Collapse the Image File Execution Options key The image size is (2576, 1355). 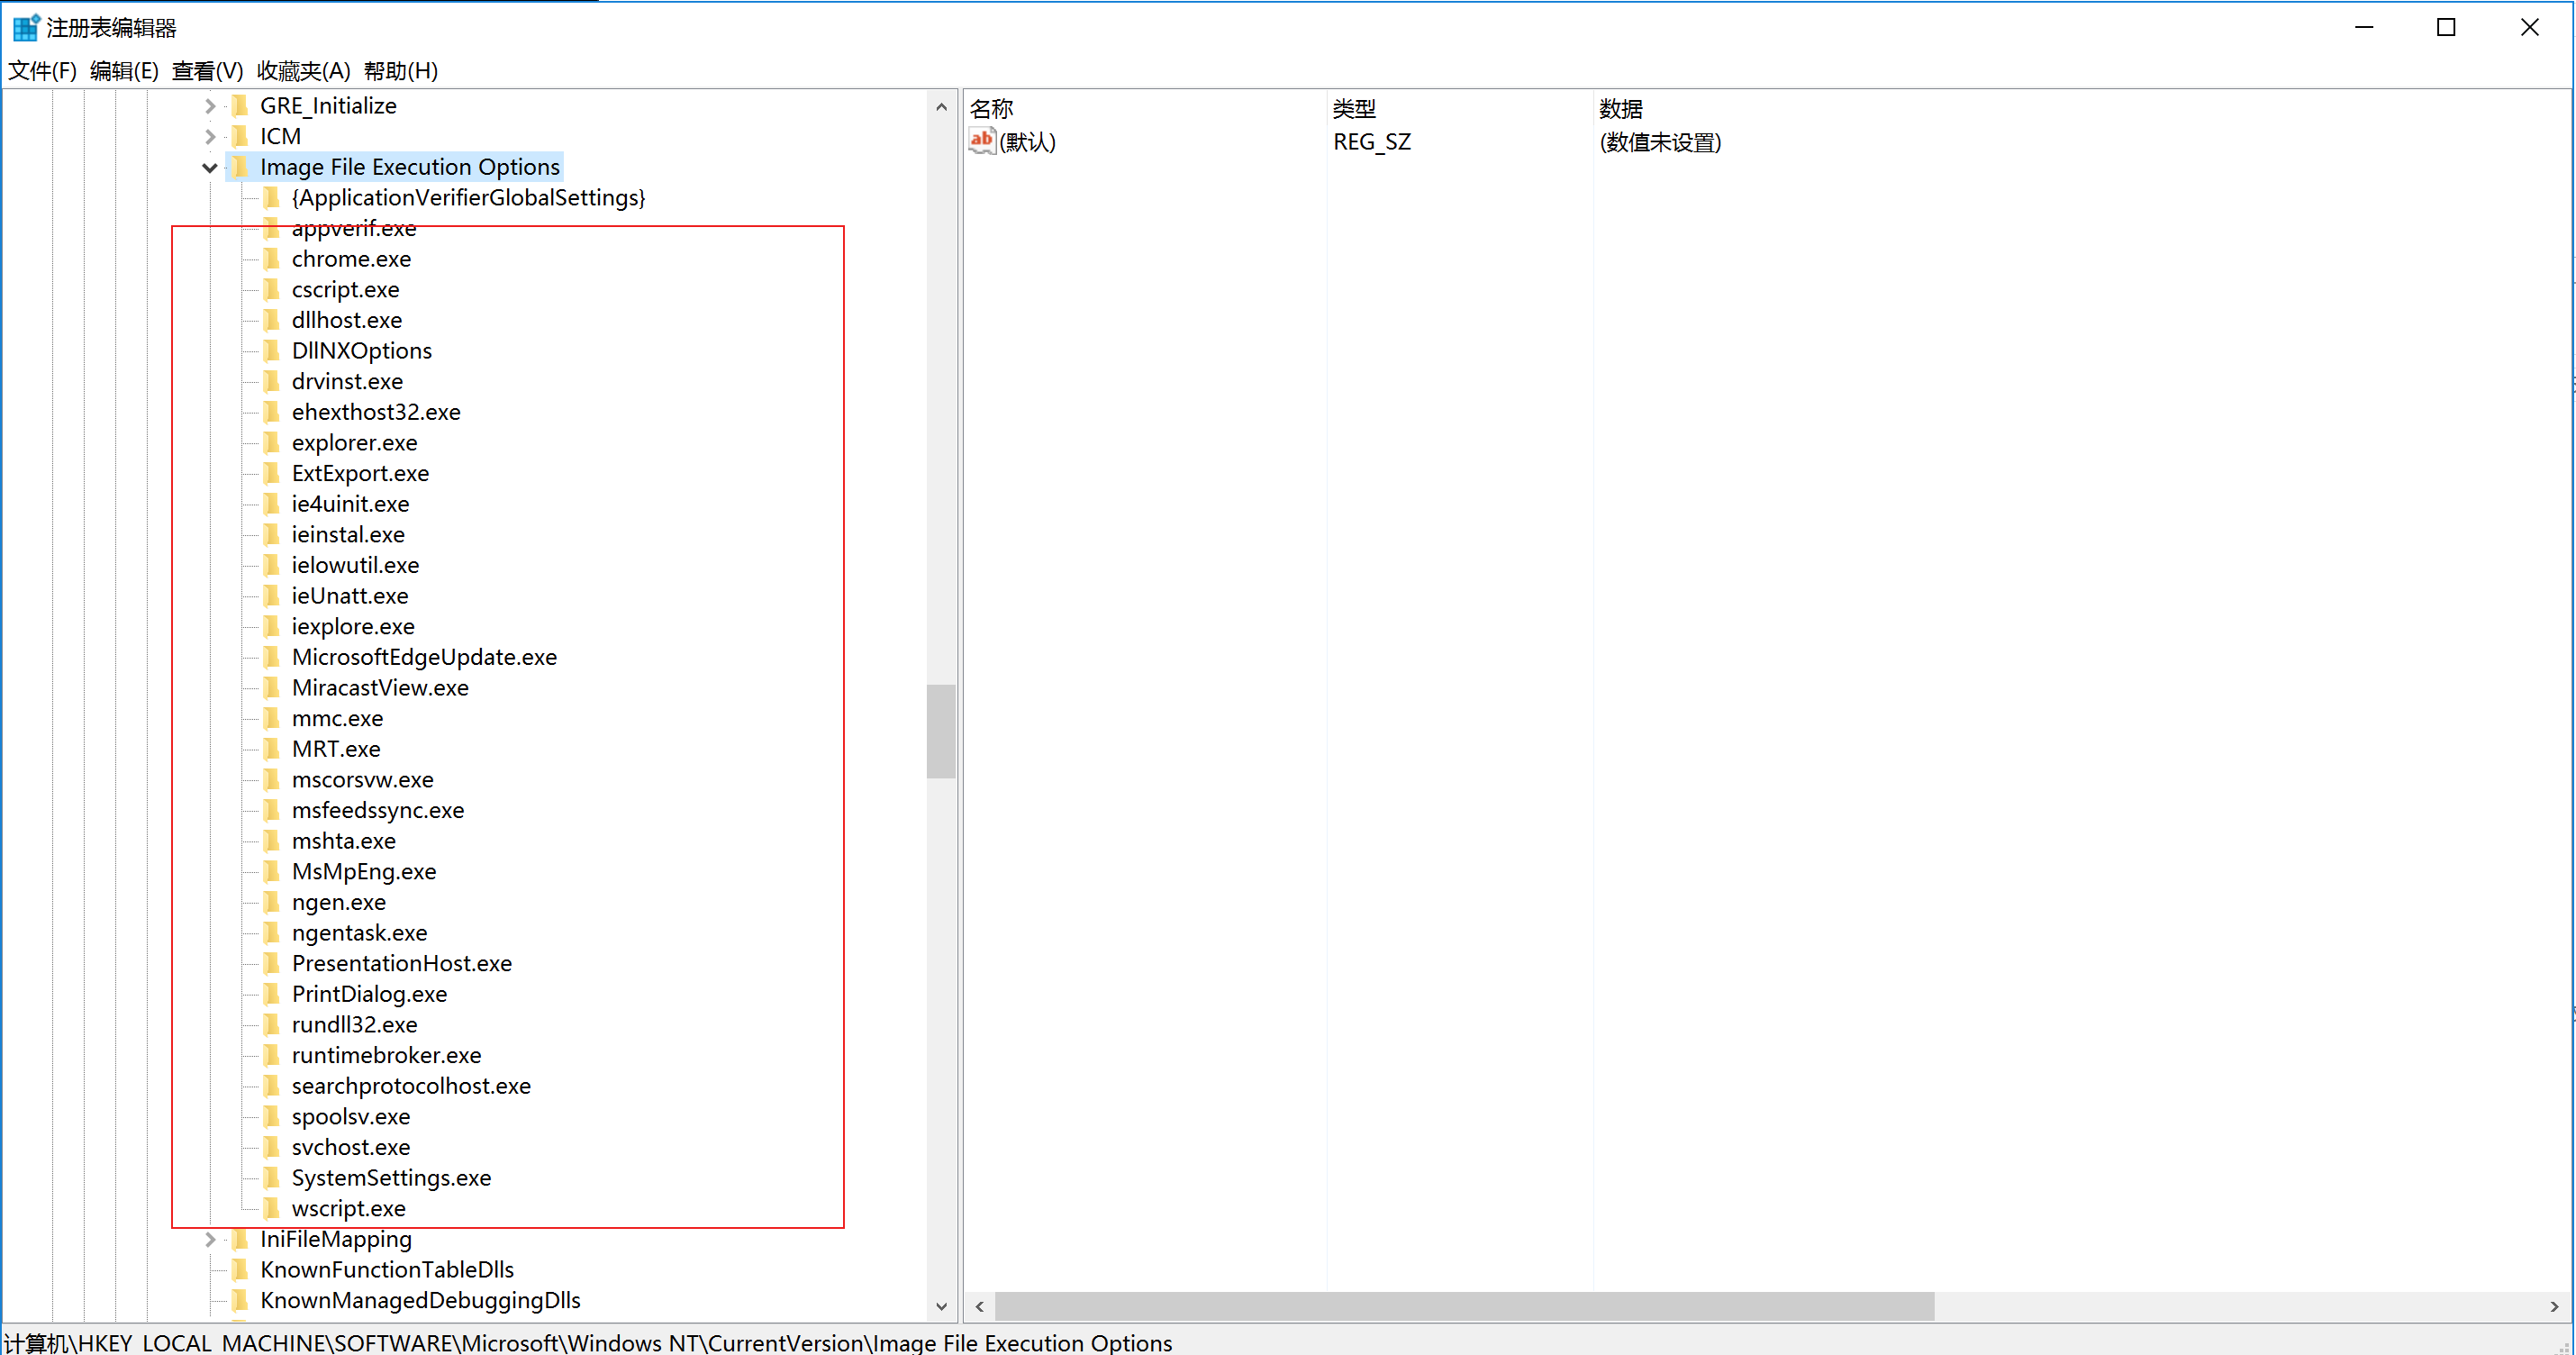209,167
